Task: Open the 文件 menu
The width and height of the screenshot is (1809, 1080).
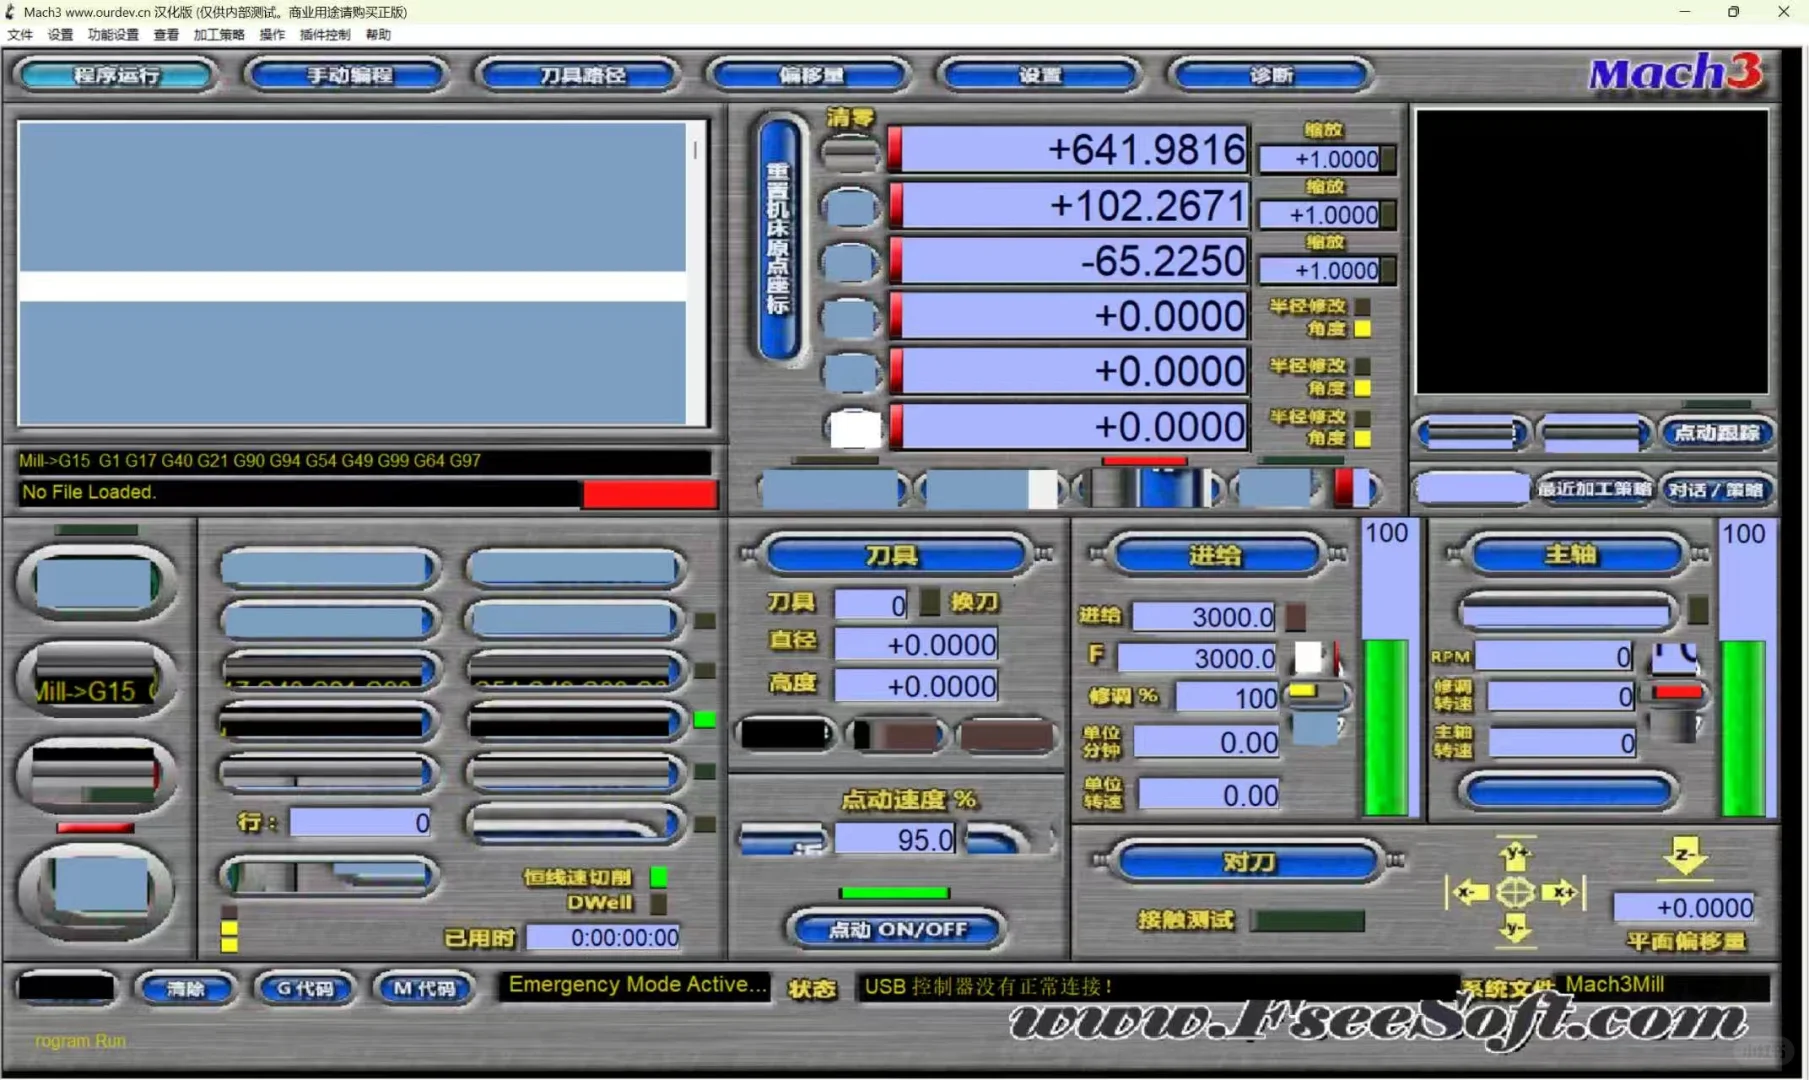Action: coord(20,35)
